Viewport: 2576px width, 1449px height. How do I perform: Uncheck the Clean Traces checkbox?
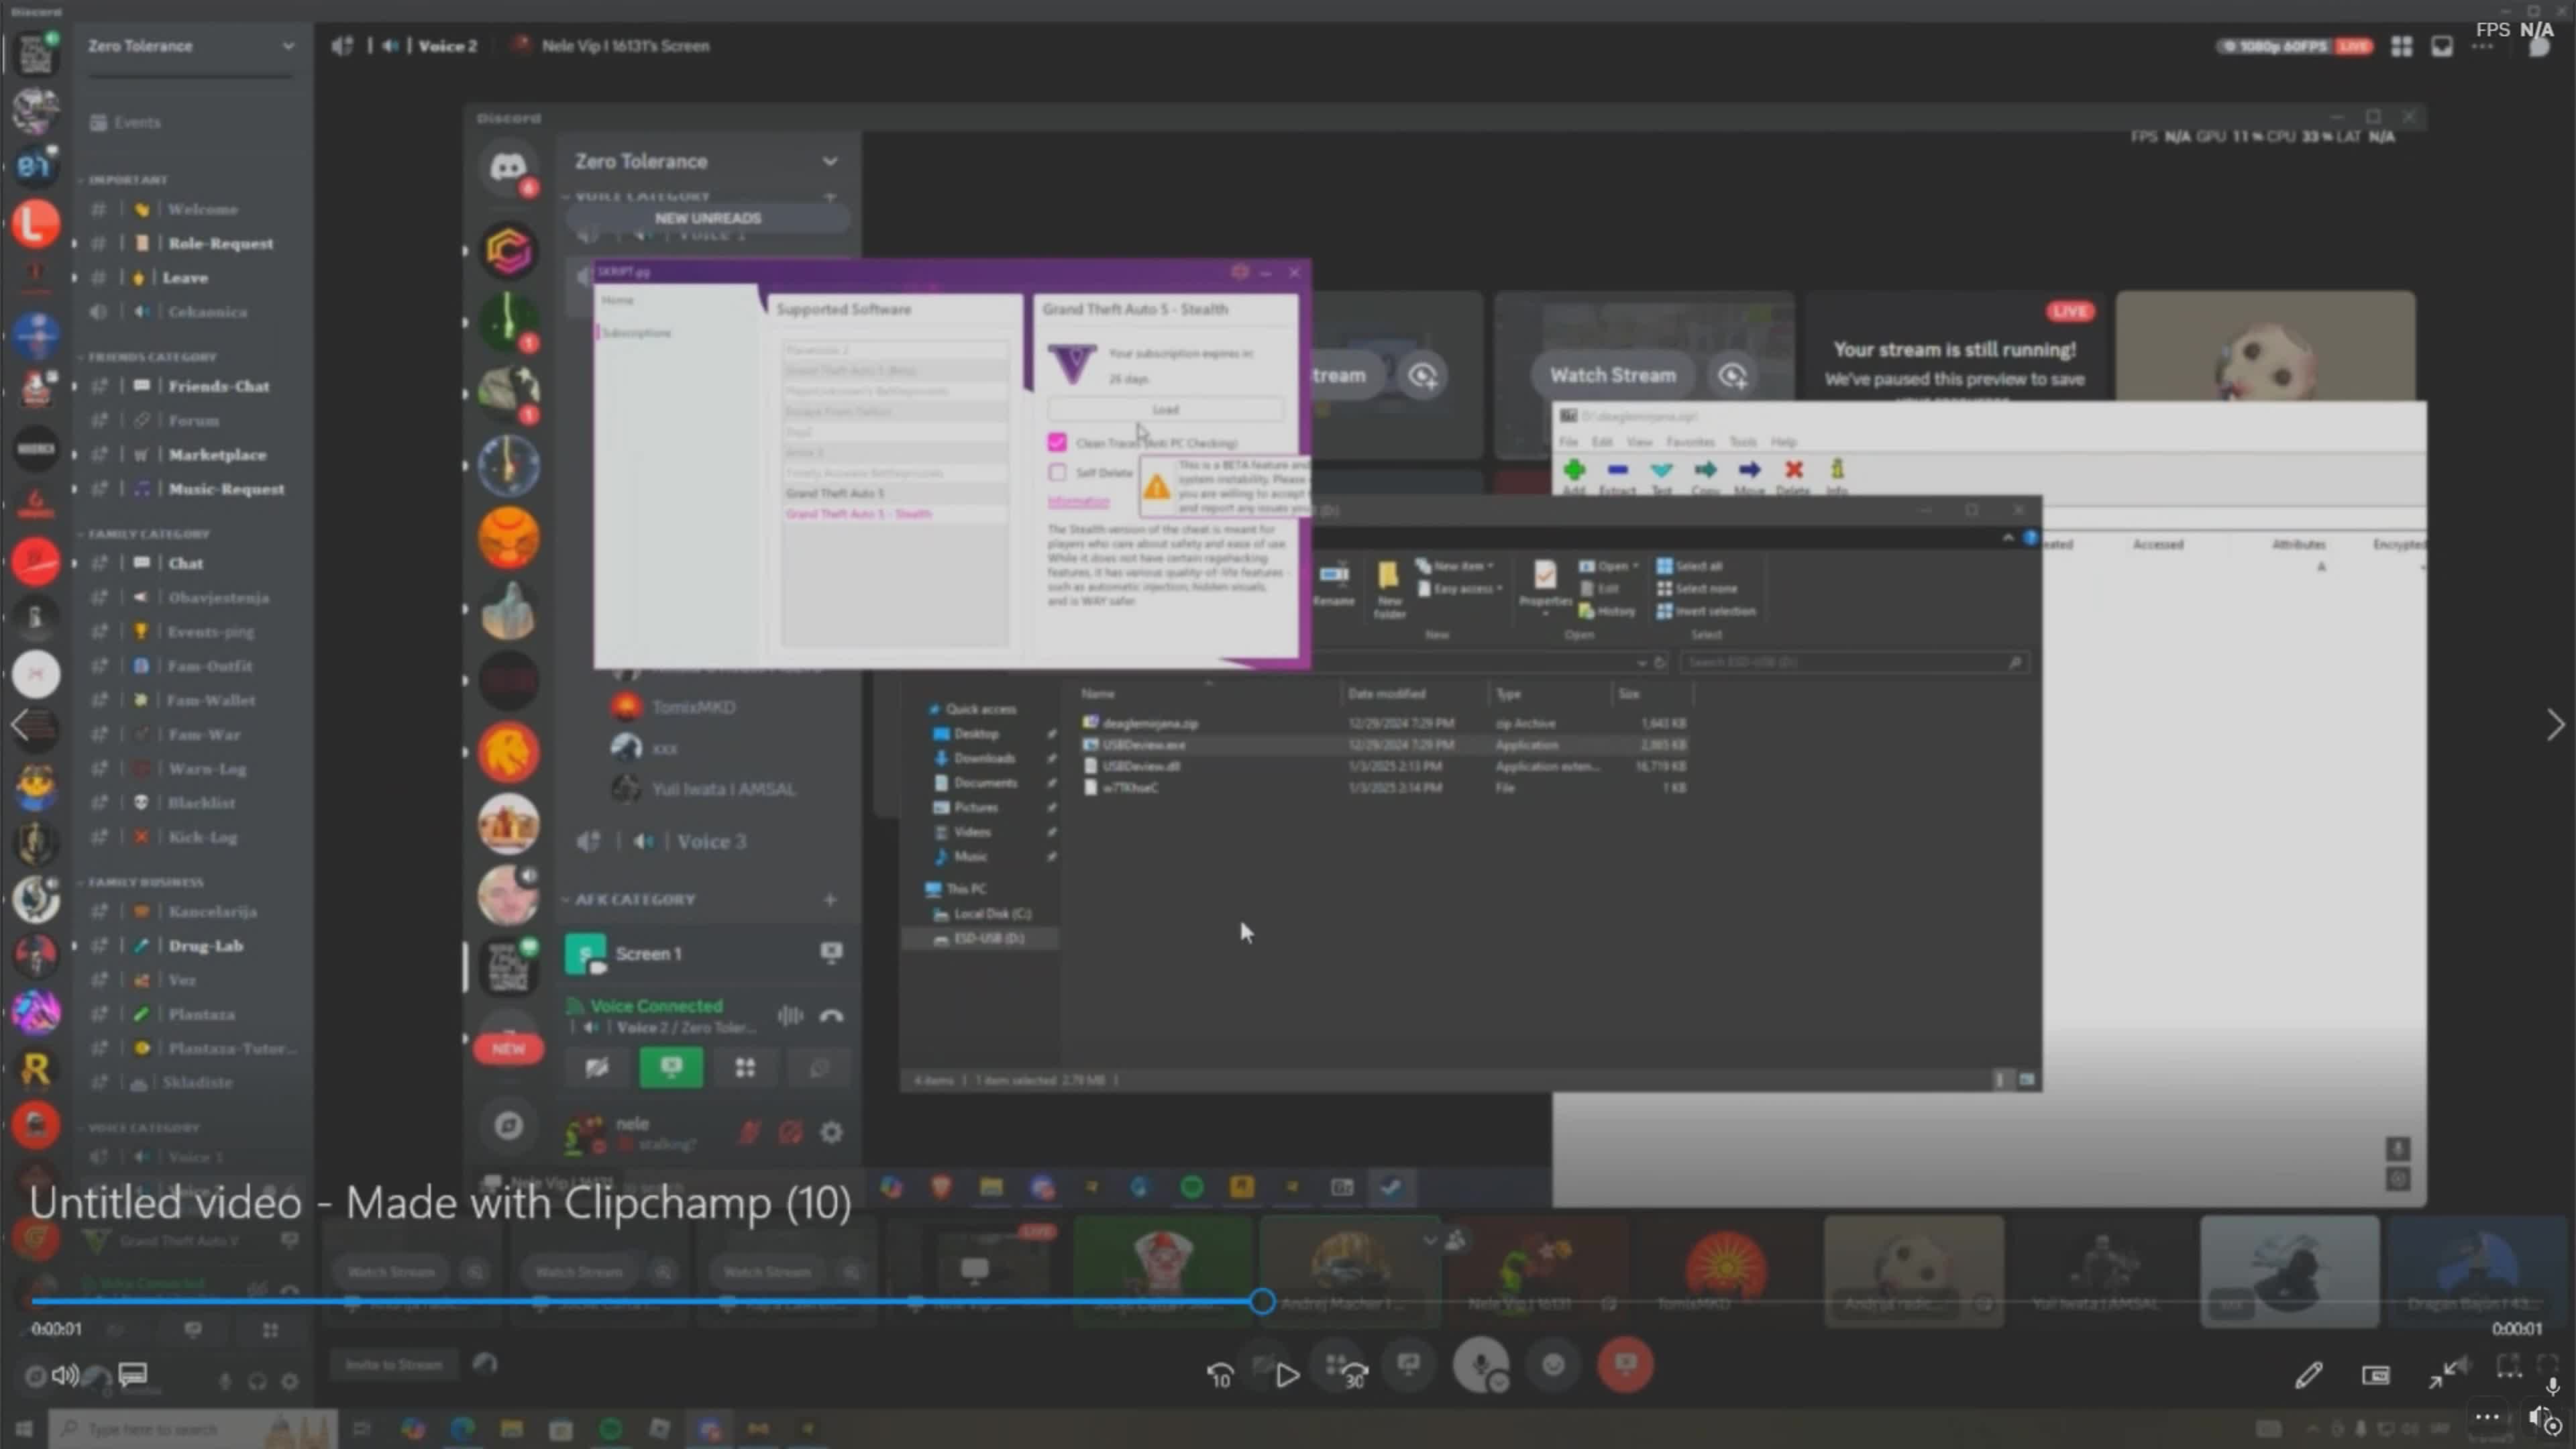[x=1057, y=442]
